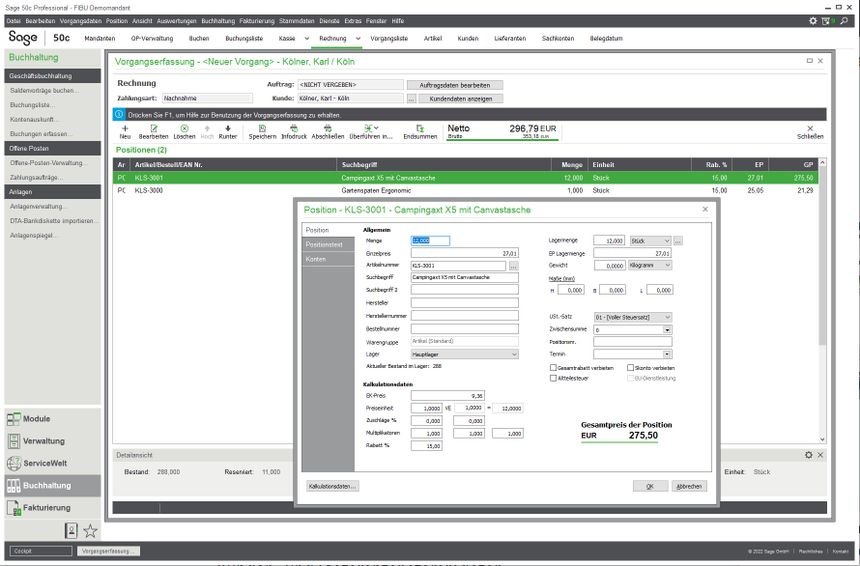Click the Endsummen toolbar icon
The width and height of the screenshot is (860, 566).
(420, 129)
